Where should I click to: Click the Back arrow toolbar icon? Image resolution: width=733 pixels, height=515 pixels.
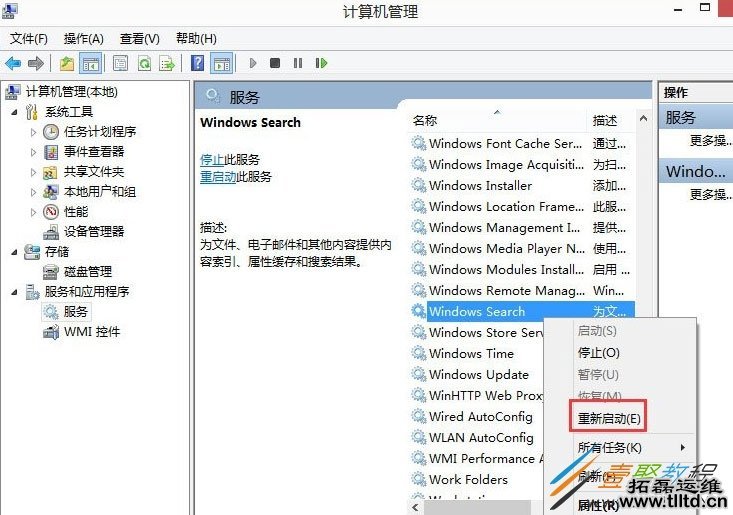pyautogui.click(x=13, y=63)
